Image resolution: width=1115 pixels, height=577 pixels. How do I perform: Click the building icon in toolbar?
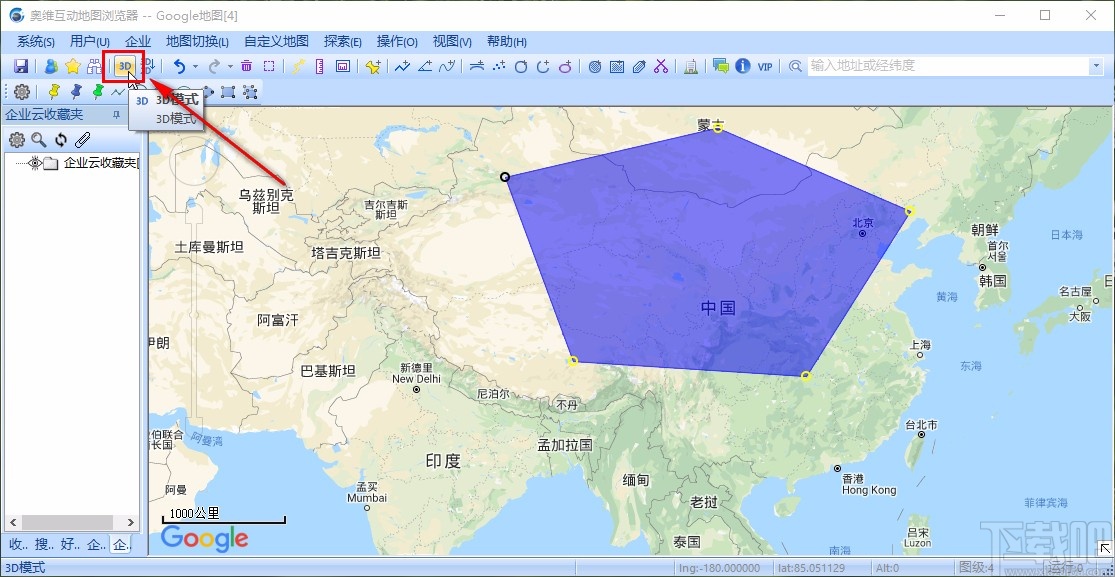tap(690, 66)
